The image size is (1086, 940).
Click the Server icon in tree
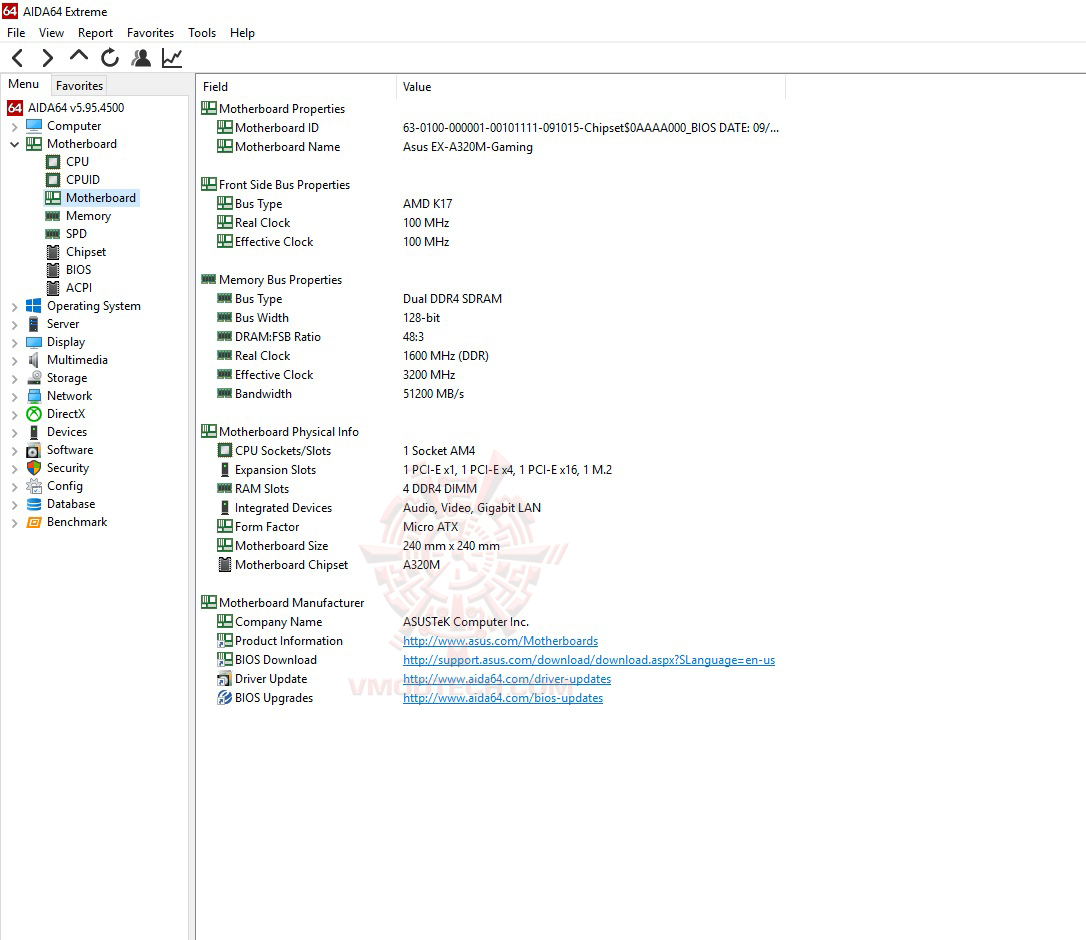click(34, 323)
